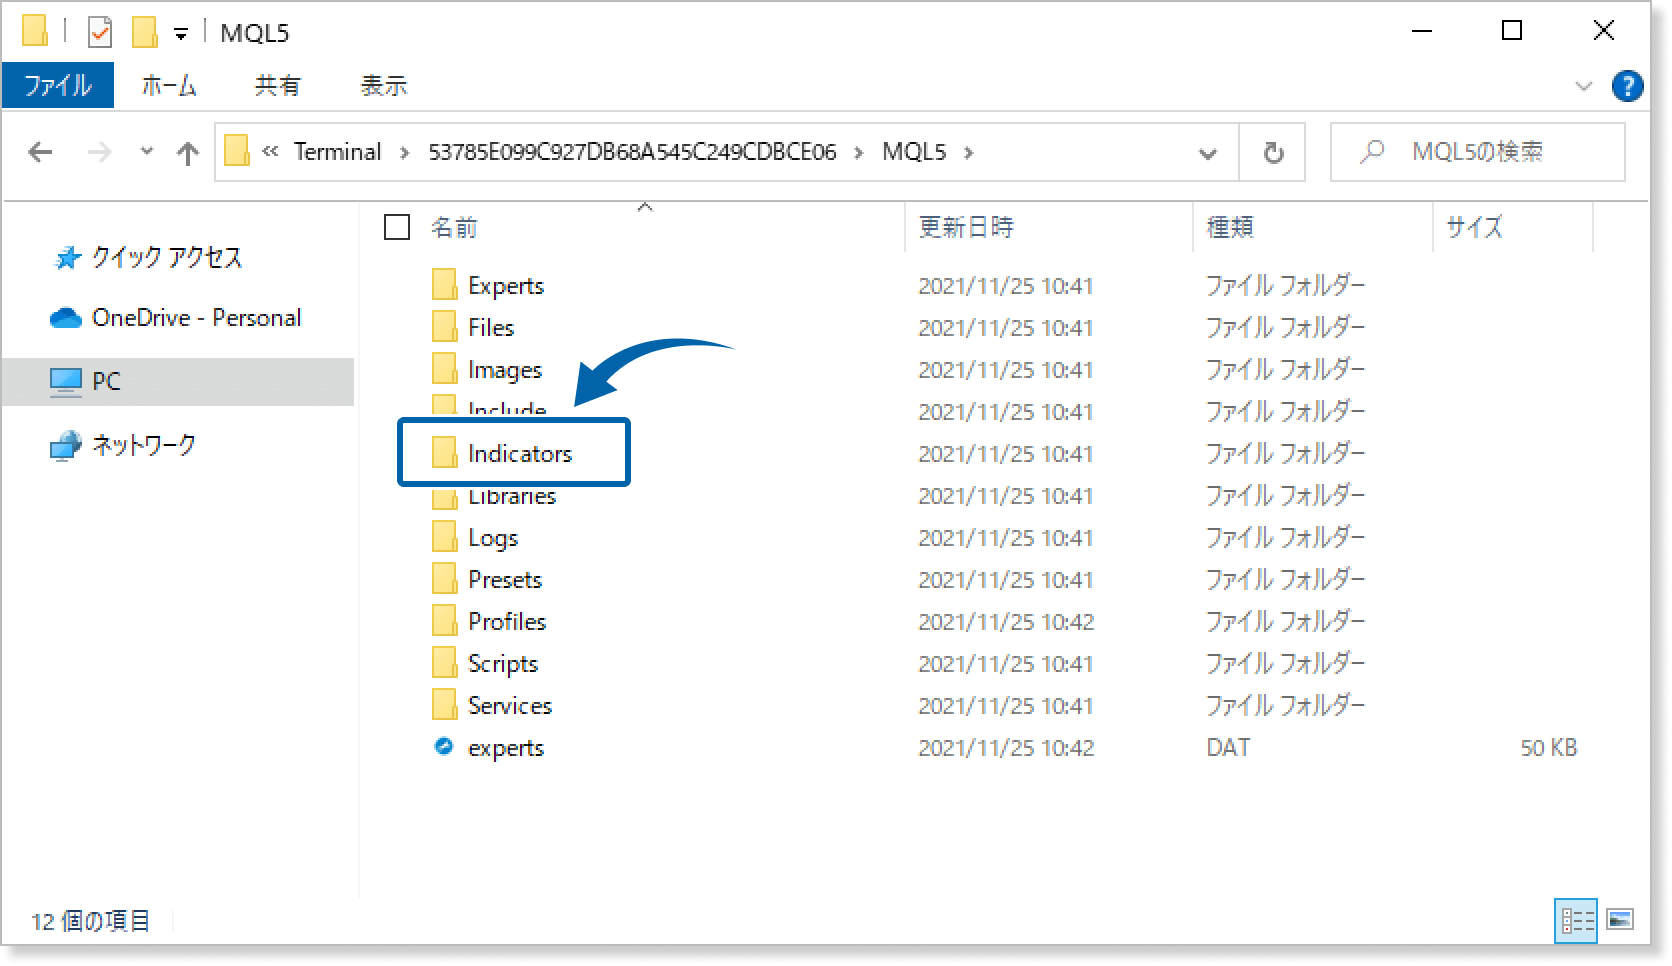1672x966 pixels.
Task: Click the Properties quick access toolbar icon
Action: pyautogui.click(x=100, y=32)
